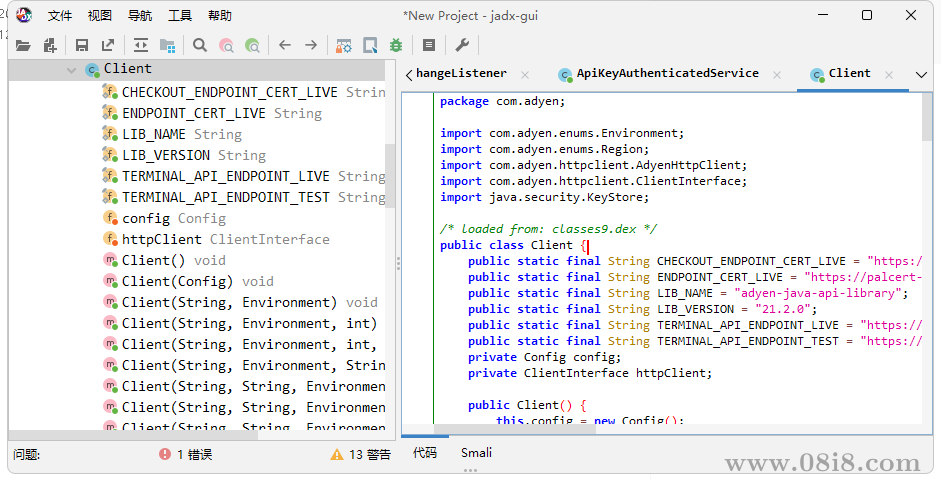Collapse the Client tree node chevron
941x481 pixels.
click(x=71, y=70)
